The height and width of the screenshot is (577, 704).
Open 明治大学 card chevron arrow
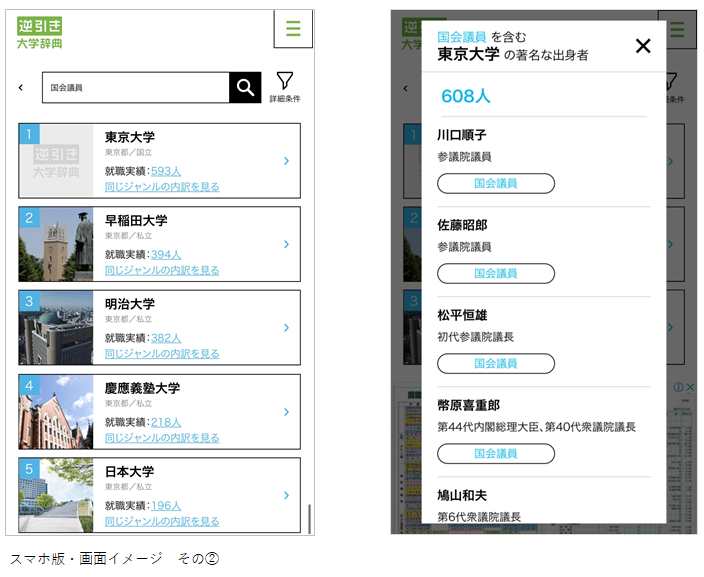point(286,328)
